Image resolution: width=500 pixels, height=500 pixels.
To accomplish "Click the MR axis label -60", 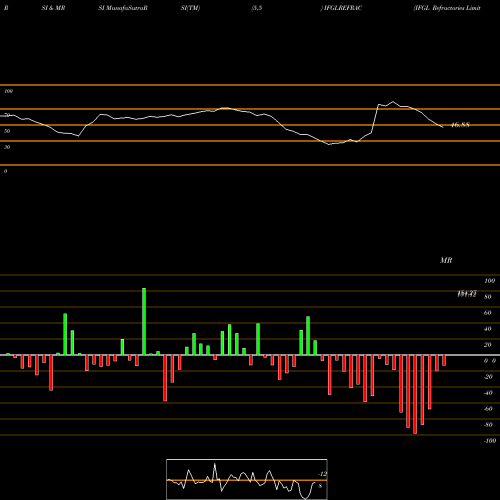I will [x=488, y=409].
